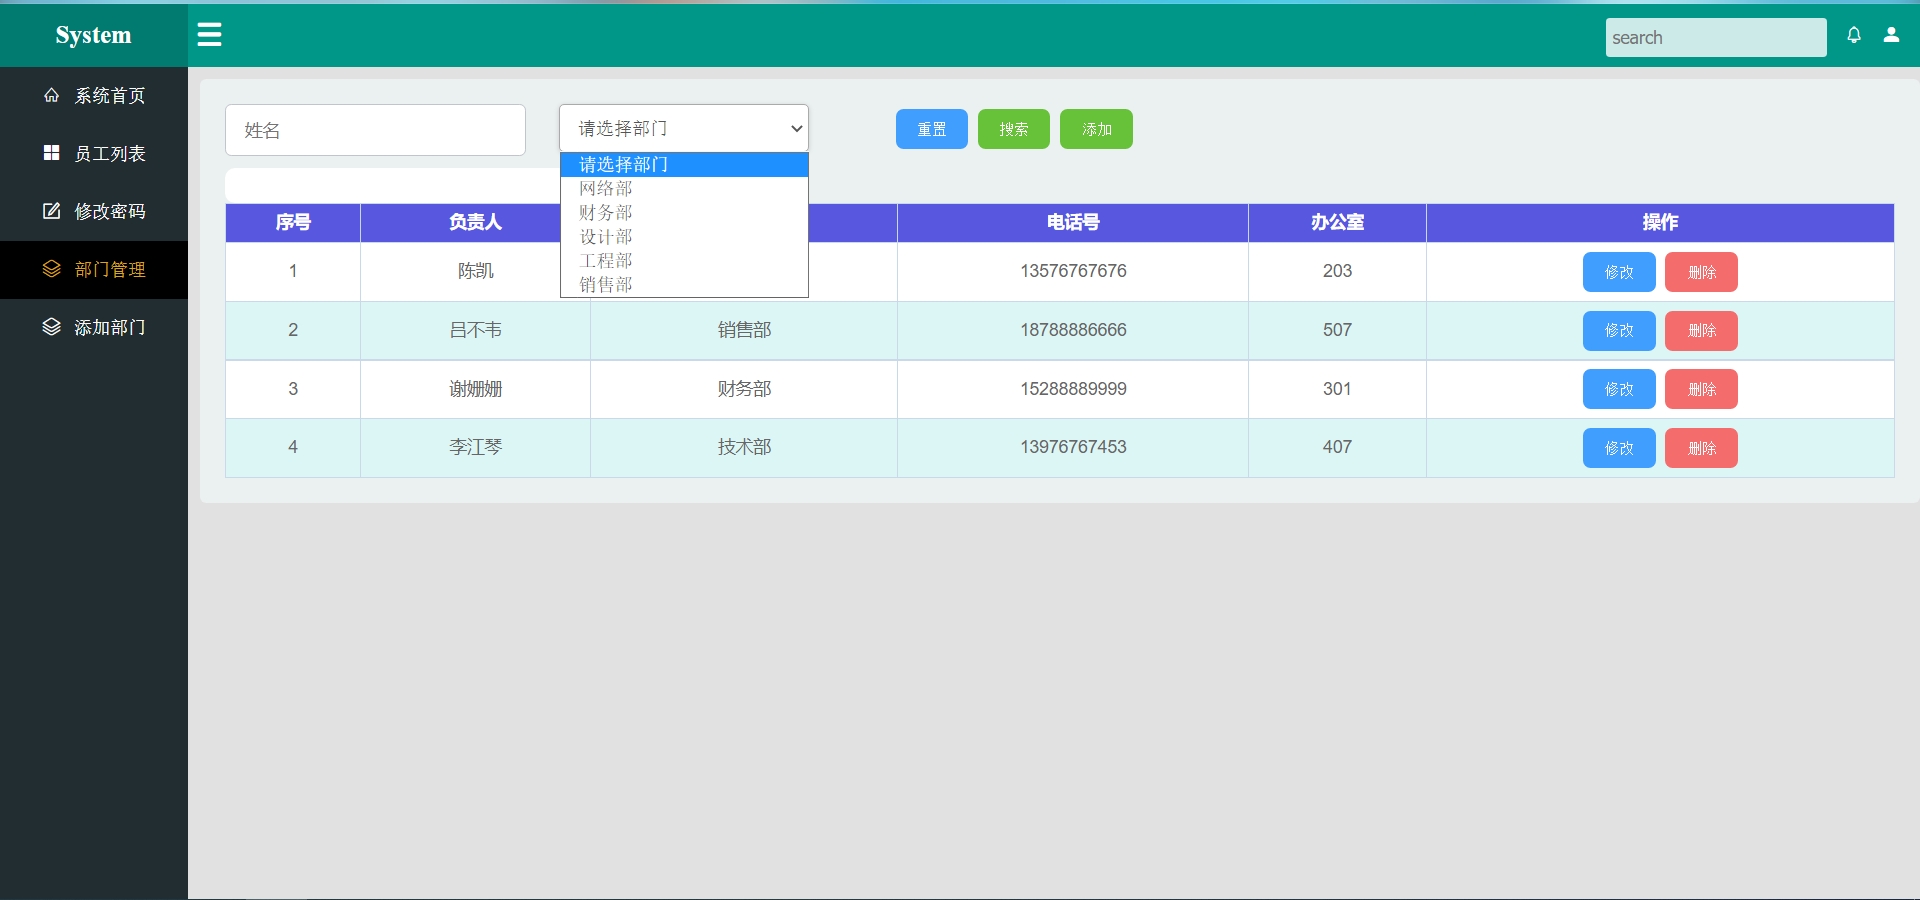The image size is (1920, 900).
Task: Click the layers icon beside 添加部门
Action: pyautogui.click(x=51, y=327)
